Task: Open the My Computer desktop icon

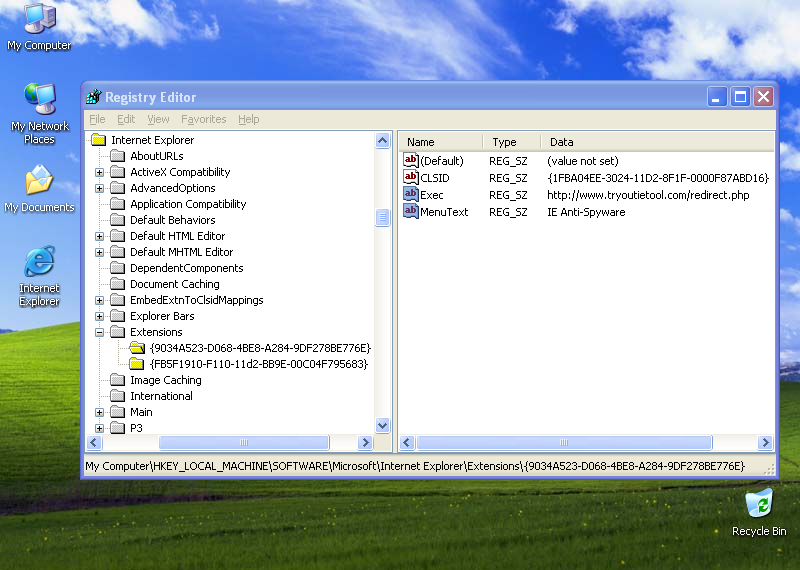Action: coord(39,20)
